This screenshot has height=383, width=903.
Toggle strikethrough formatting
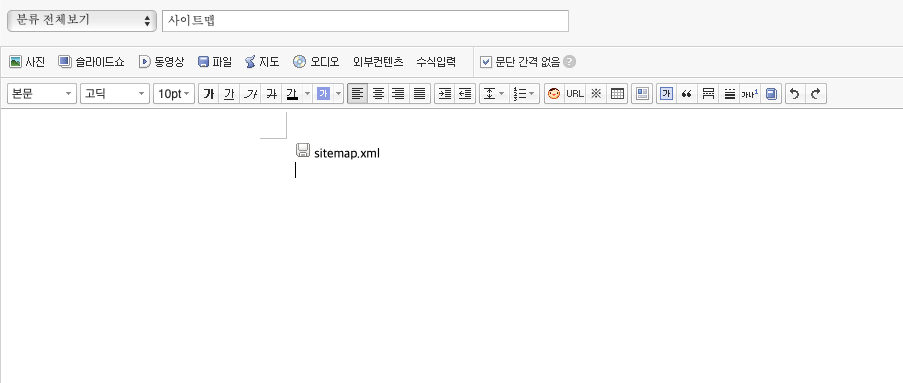coord(271,93)
